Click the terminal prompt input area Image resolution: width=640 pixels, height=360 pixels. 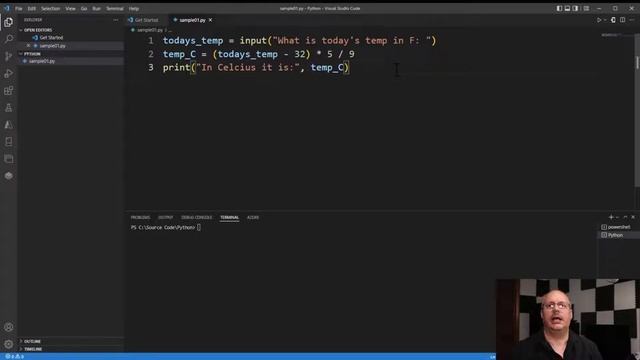pos(199,228)
